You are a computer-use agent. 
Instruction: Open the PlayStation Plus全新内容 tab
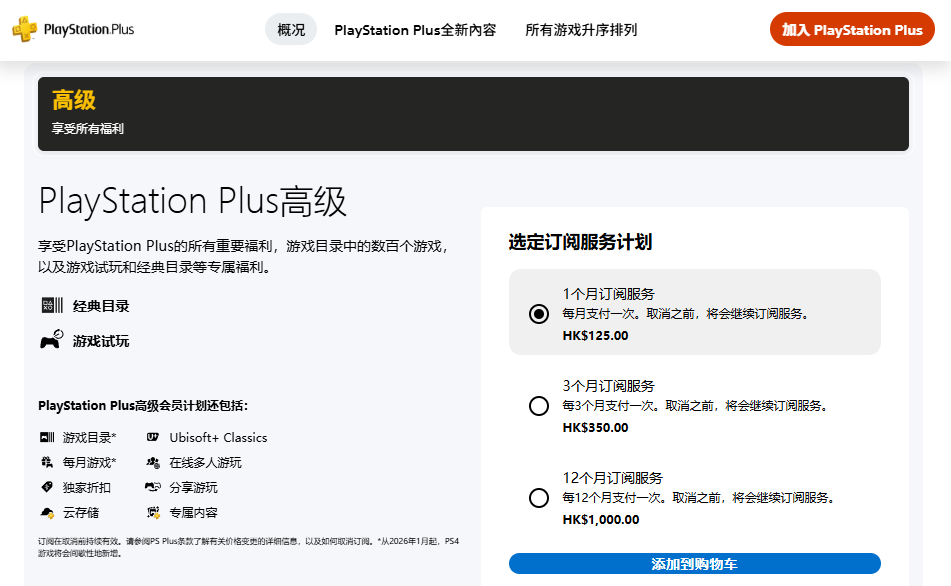[415, 30]
